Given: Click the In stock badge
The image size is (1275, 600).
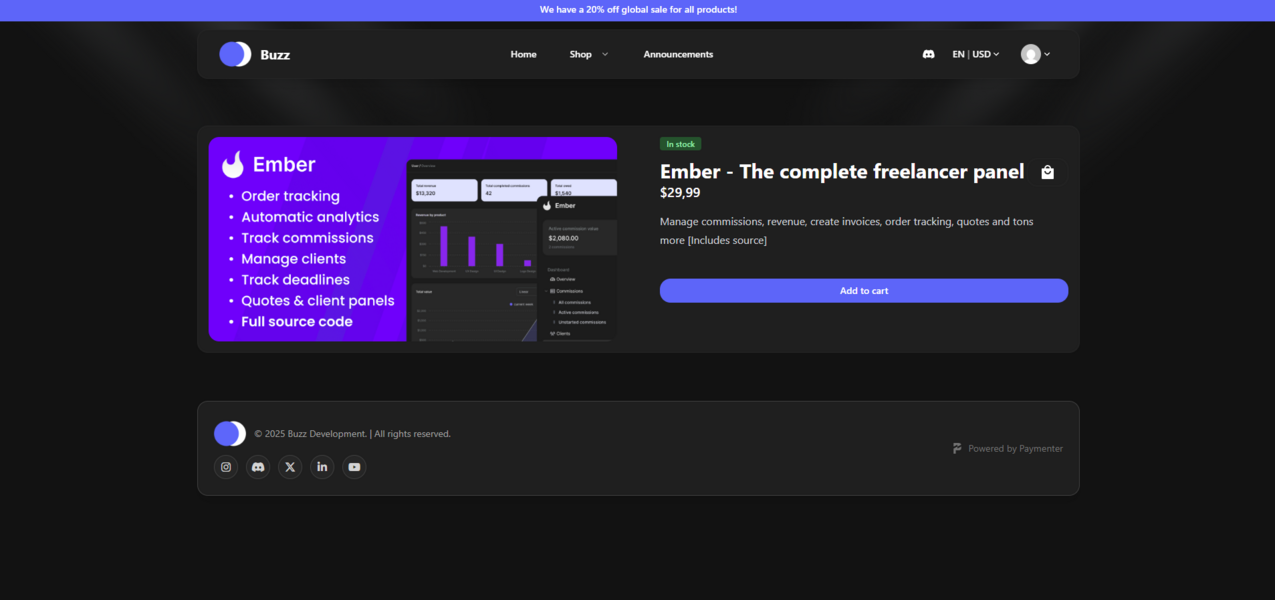Looking at the screenshot, I should [x=680, y=144].
